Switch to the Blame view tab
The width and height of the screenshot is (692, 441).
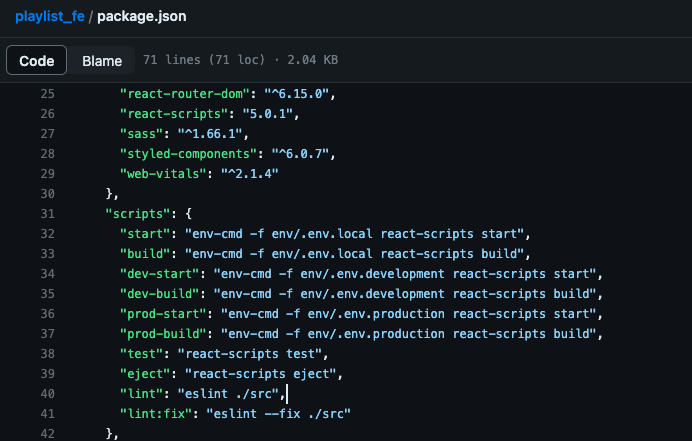pos(102,60)
